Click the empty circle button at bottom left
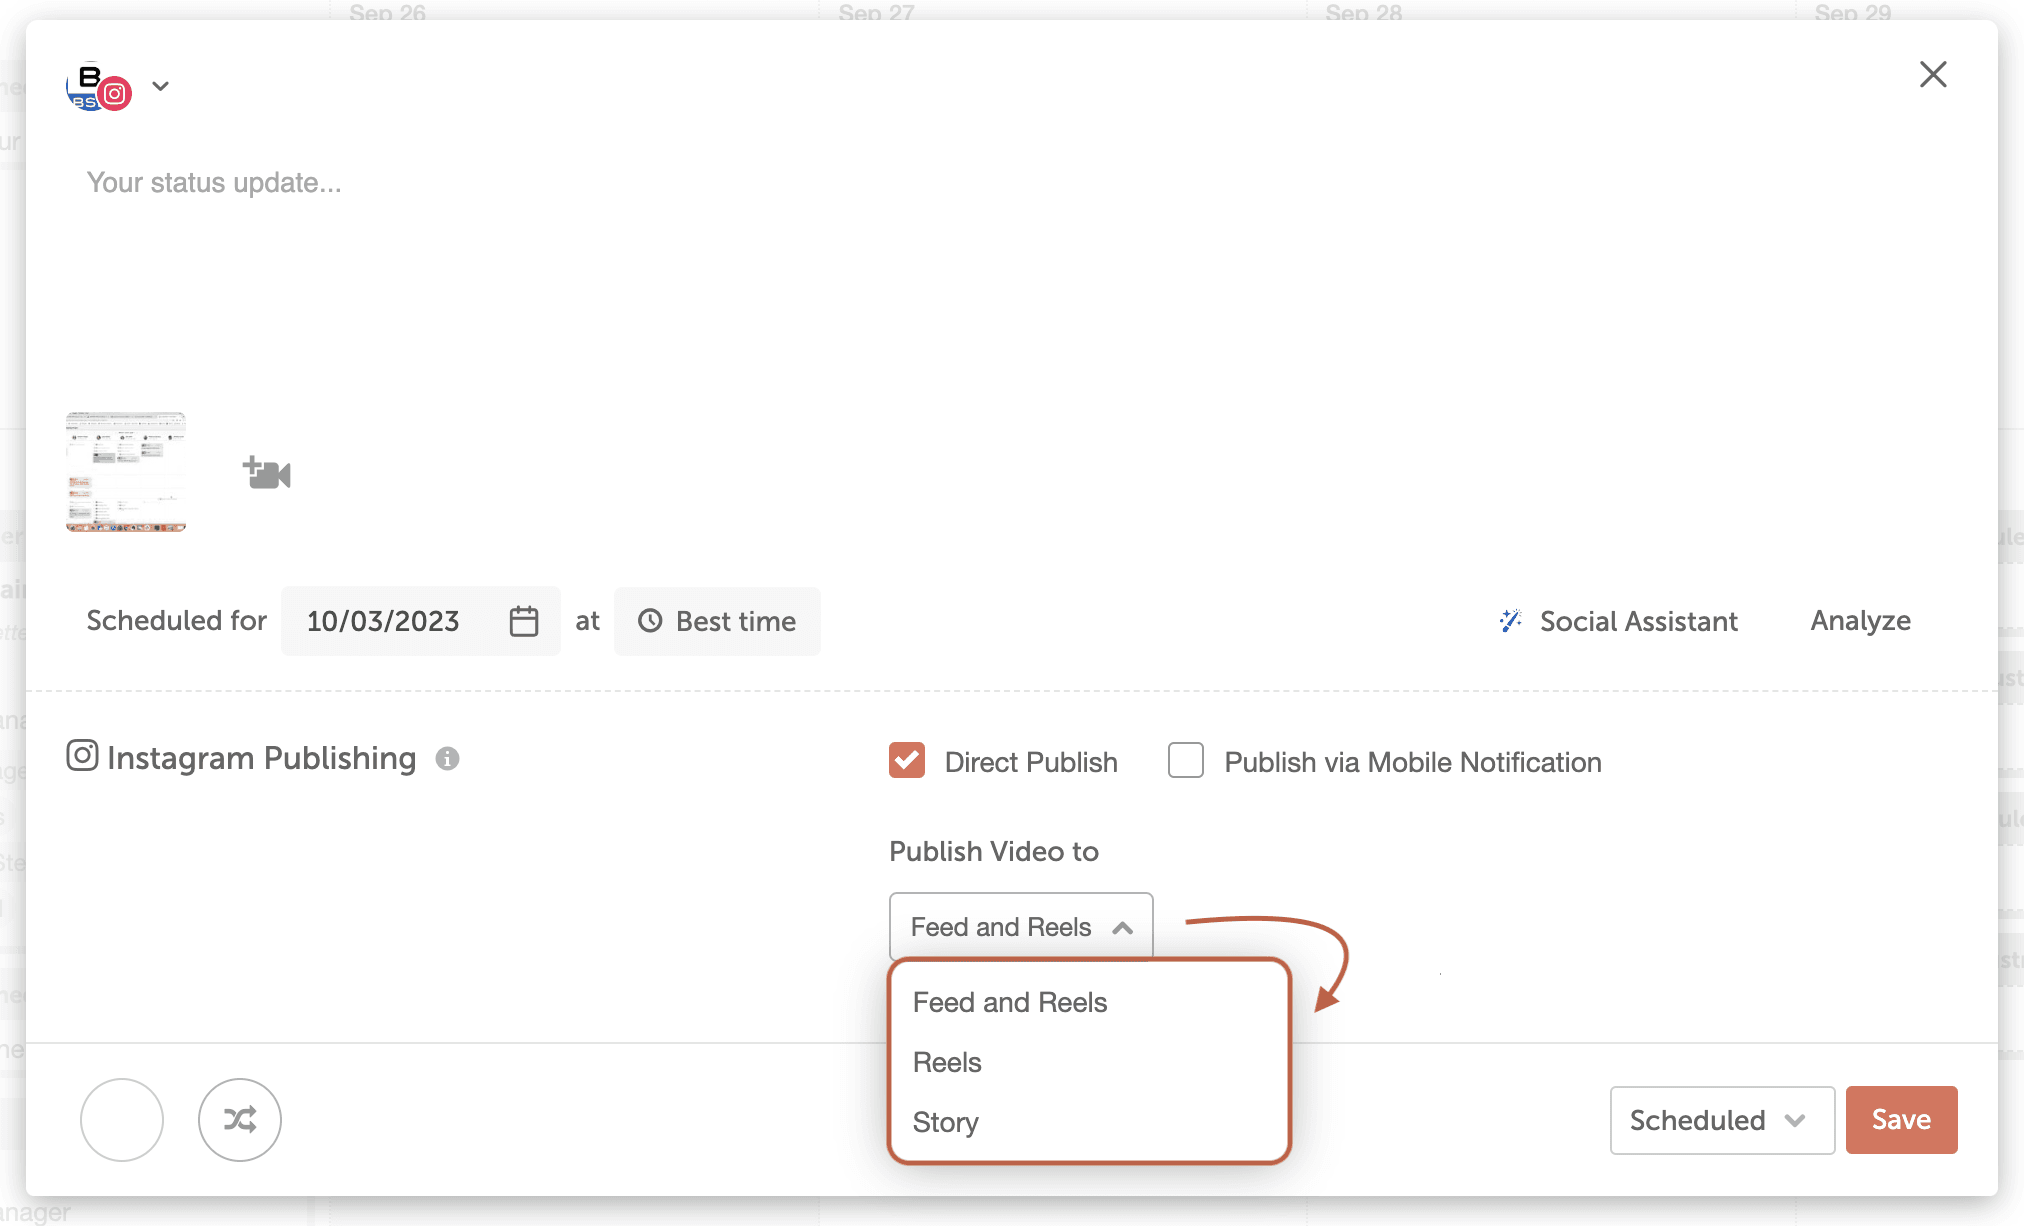The image size is (2024, 1226). coord(122,1119)
